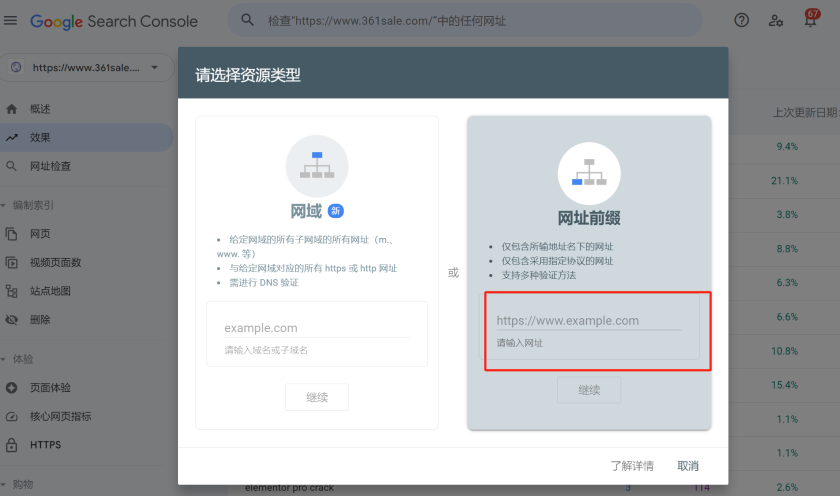Open notifications bell with 67 badge
This screenshot has width=840, height=496.
pyautogui.click(x=811, y=19)
